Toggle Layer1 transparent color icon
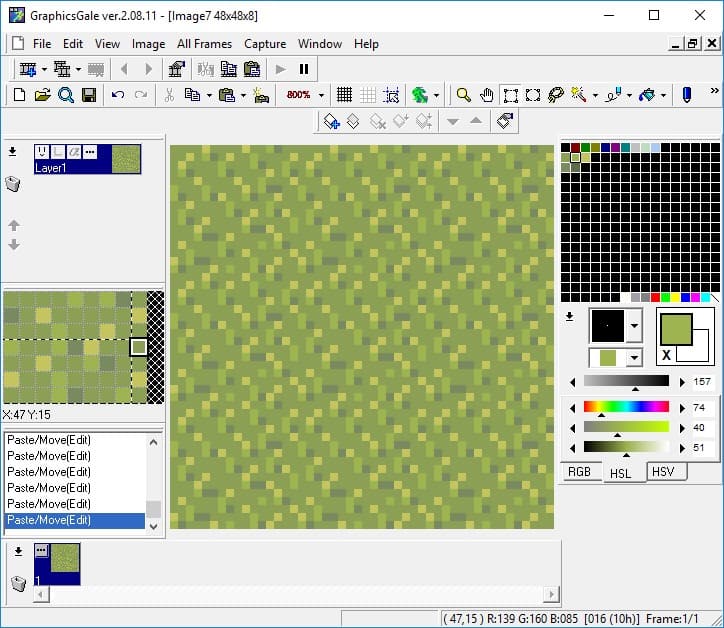This screenshot has width=724, height=628. coord(58,151)
